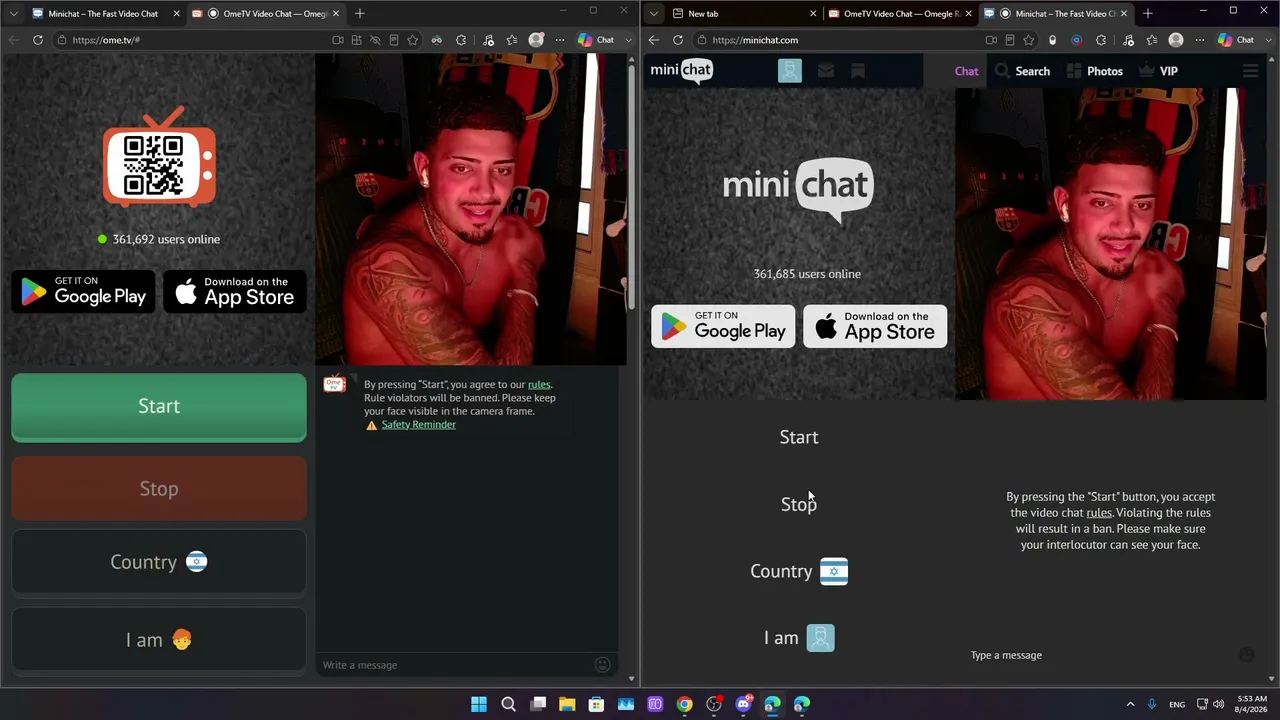Viewport: 1280px width, 720px height.
Task: Open Minichat hamburger menu
Action: [1250, 71]
